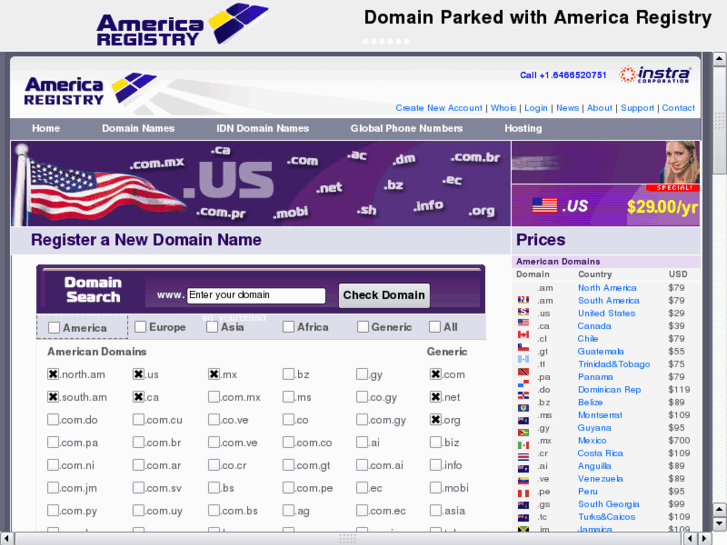Click the Create New Account link
This screenshot has height=545, width=727.
pyautogui.click(x=438, y=108)
